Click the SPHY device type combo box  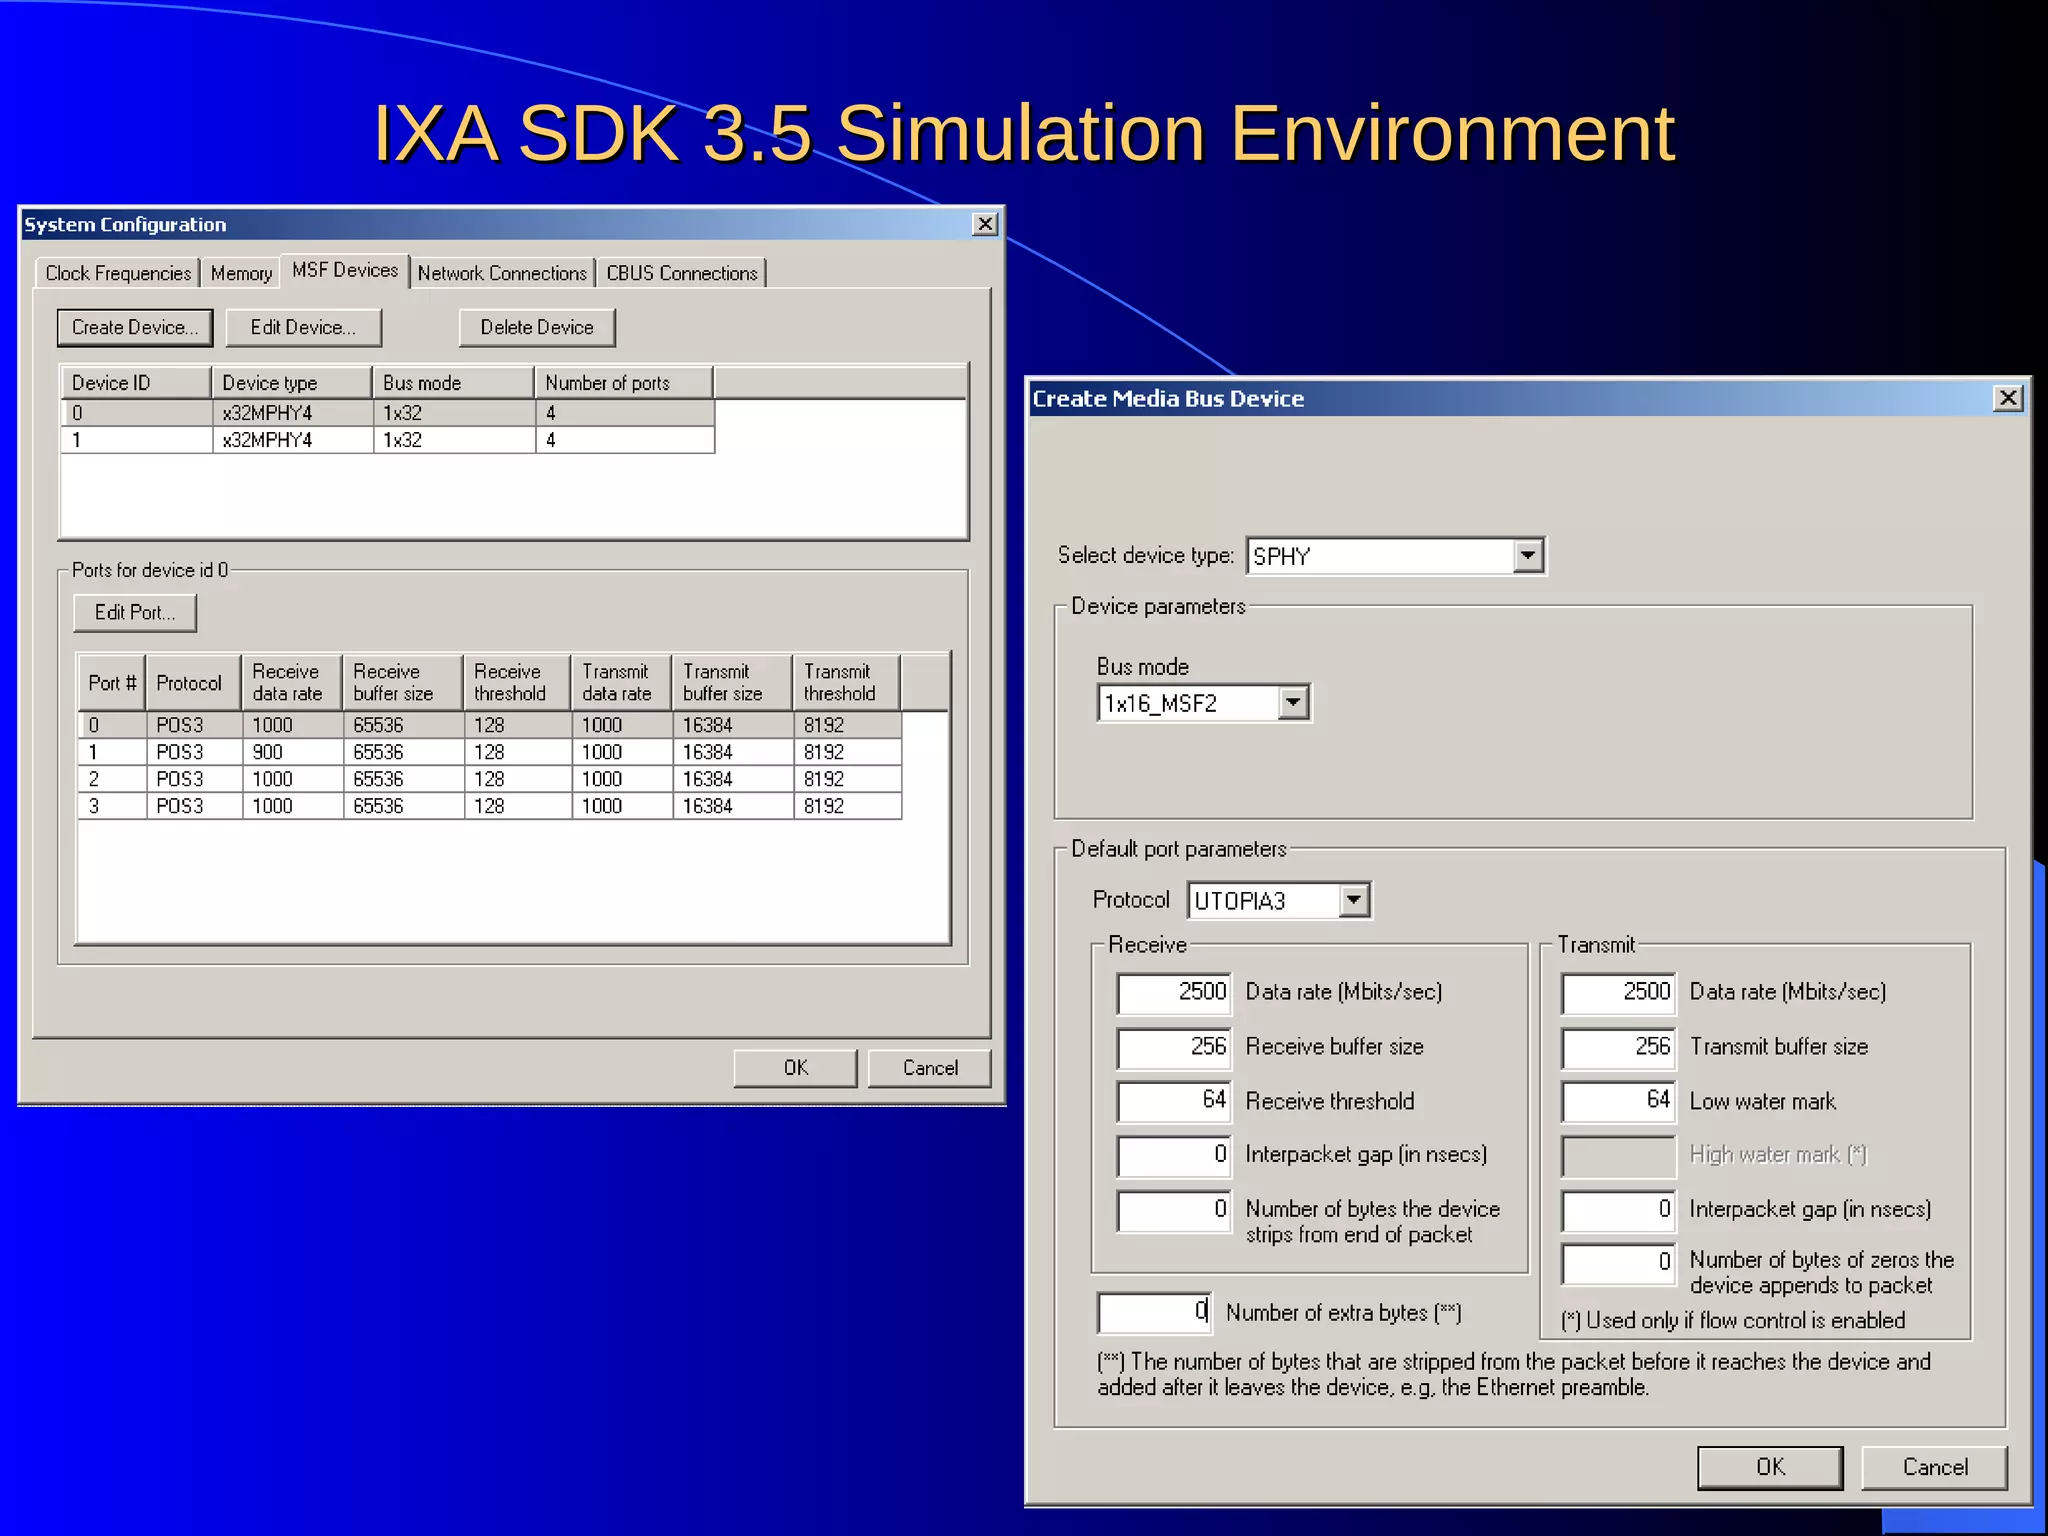click(1395, 556)
